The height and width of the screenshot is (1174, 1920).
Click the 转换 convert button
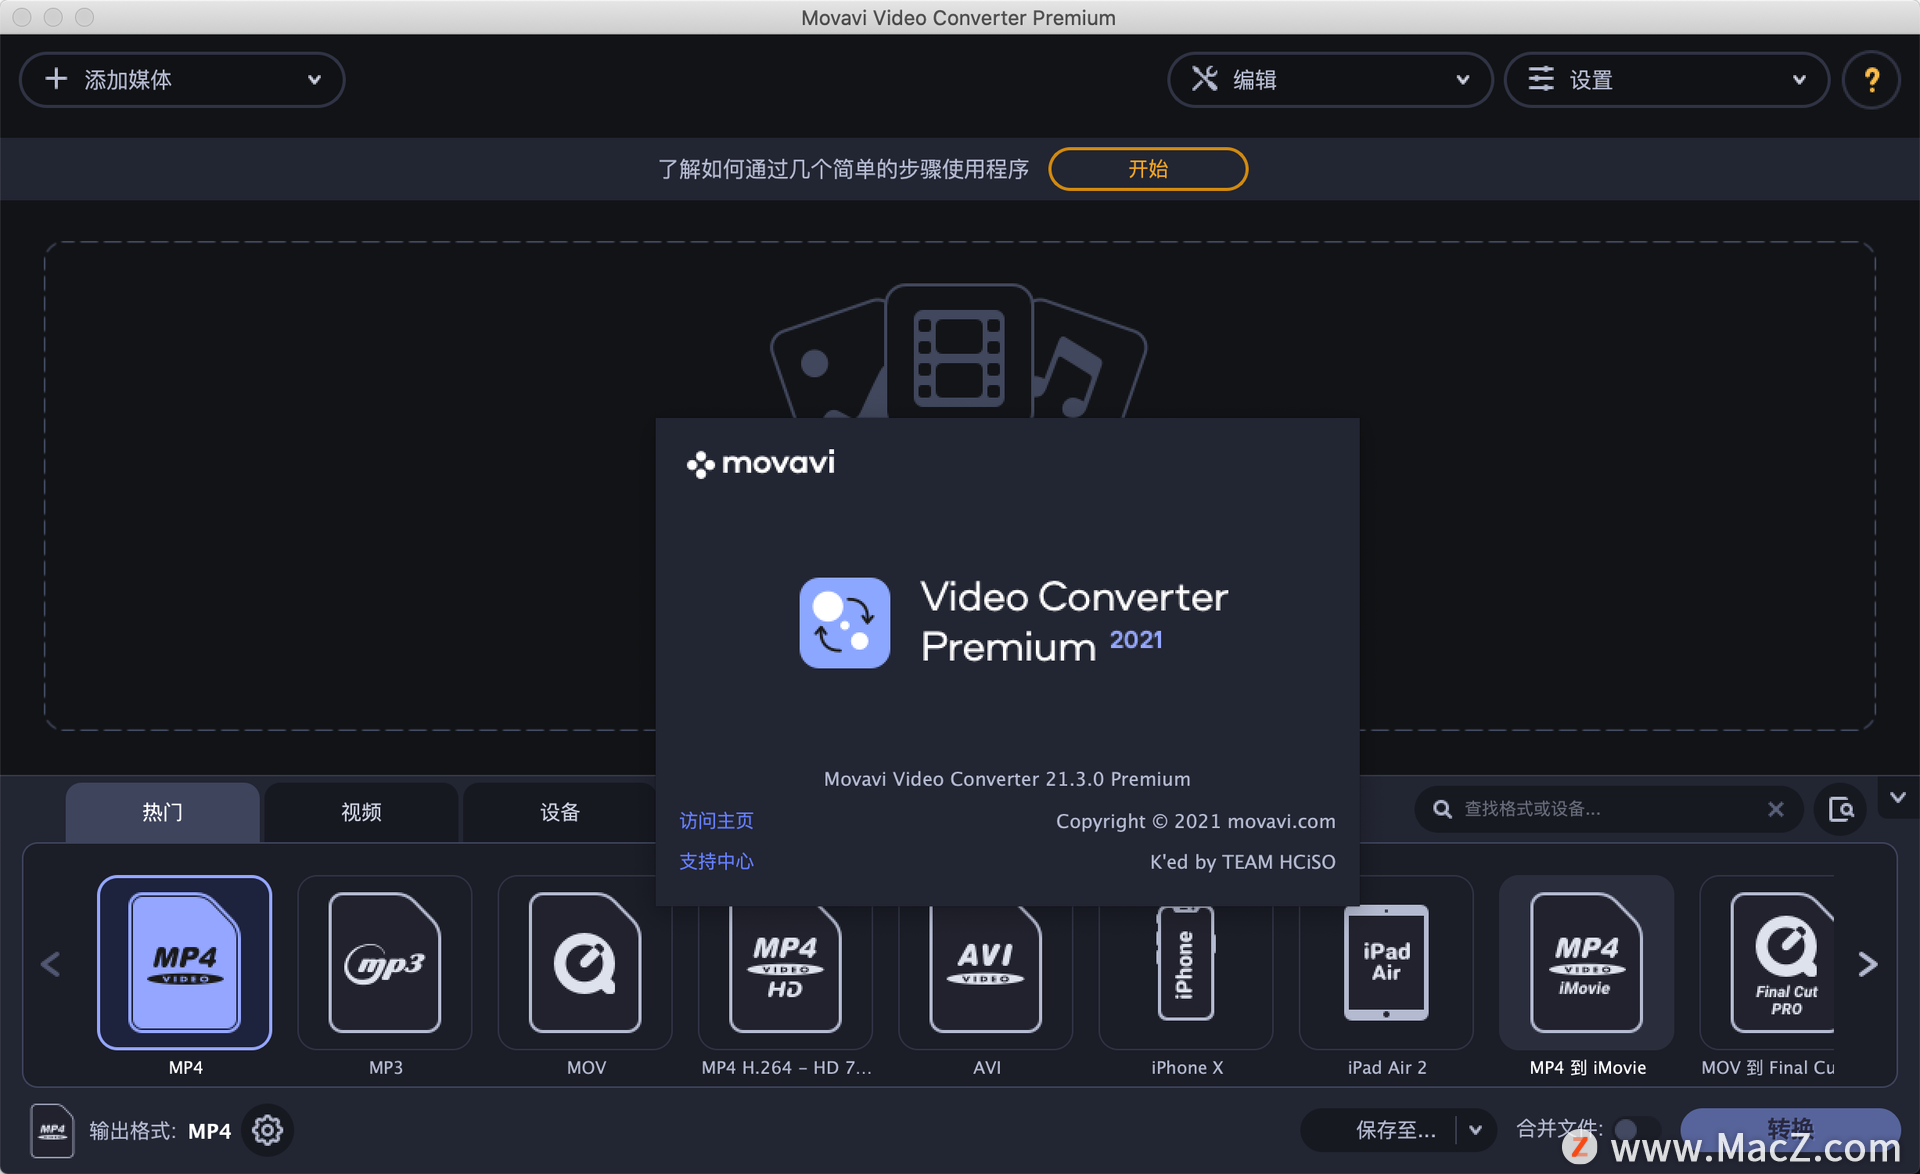pos(1790,1130)
